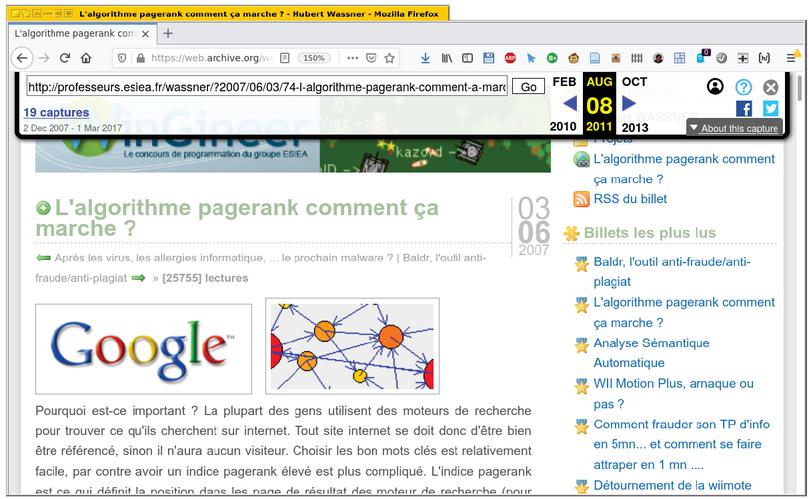Click the AUG 08 2011 current capture

tap(599, 104)
